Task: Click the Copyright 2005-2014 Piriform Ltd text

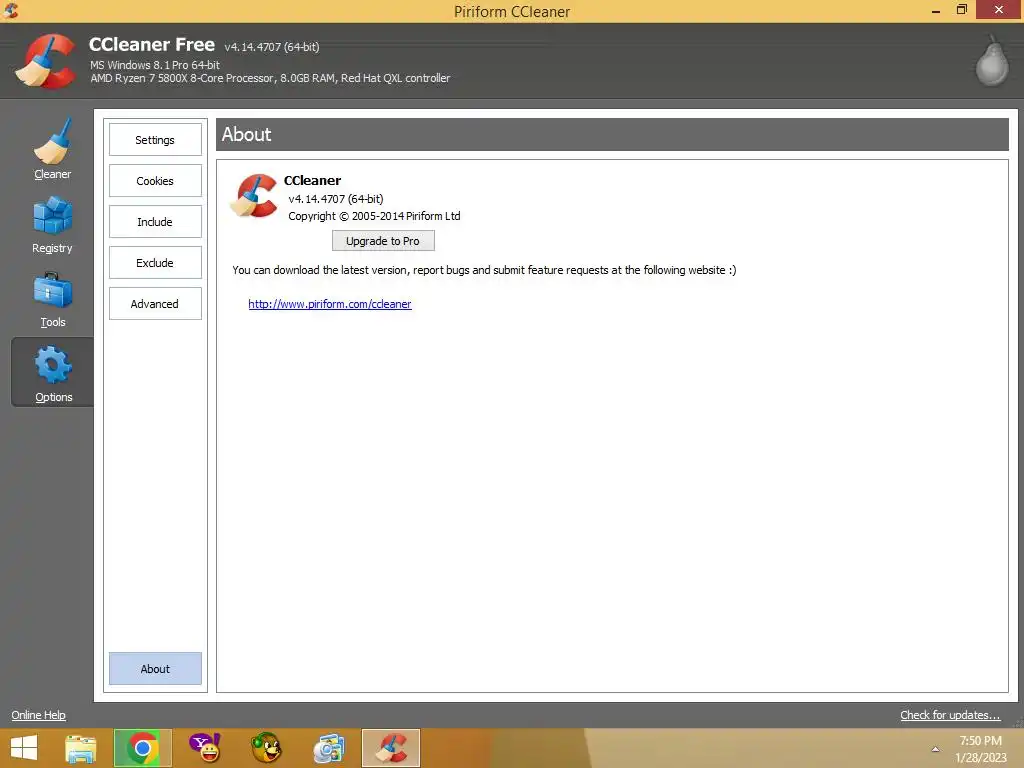Action: pyautogui.click(x=374, y=216)
